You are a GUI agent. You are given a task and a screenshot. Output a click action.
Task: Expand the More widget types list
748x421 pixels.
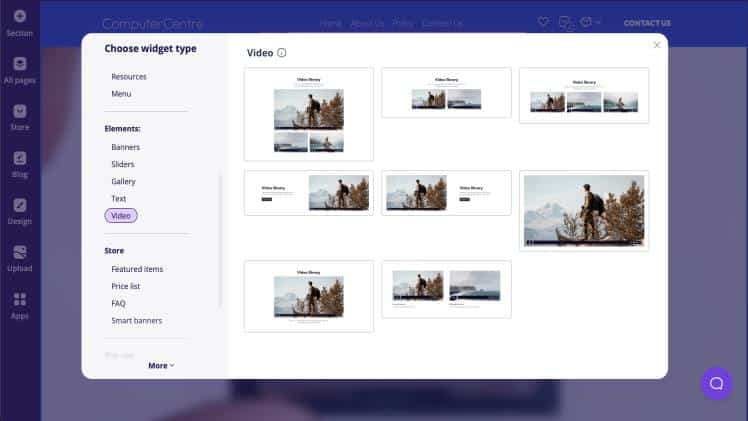161,366
